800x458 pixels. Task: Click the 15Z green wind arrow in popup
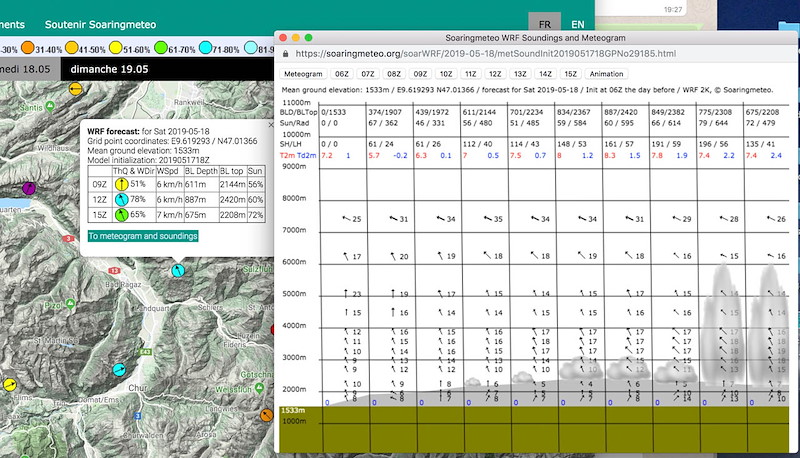[121, 215]
